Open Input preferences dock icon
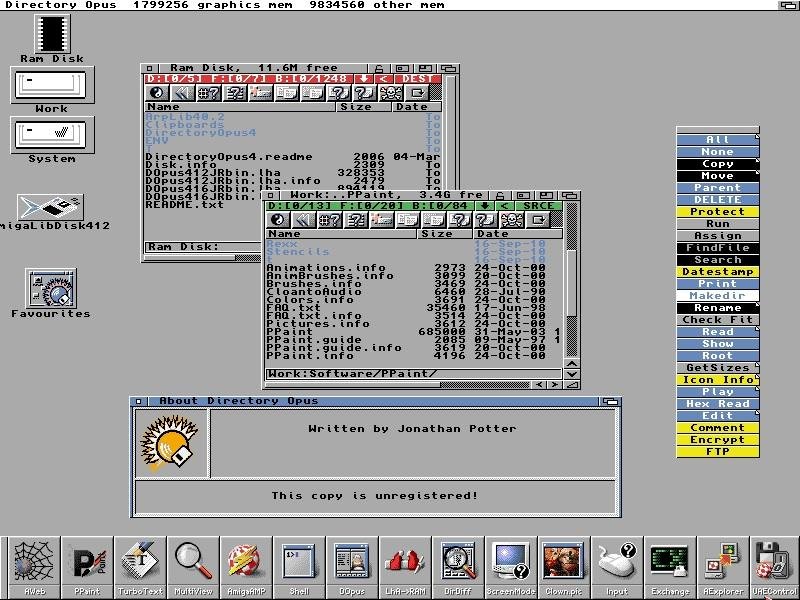 [617, 567]
